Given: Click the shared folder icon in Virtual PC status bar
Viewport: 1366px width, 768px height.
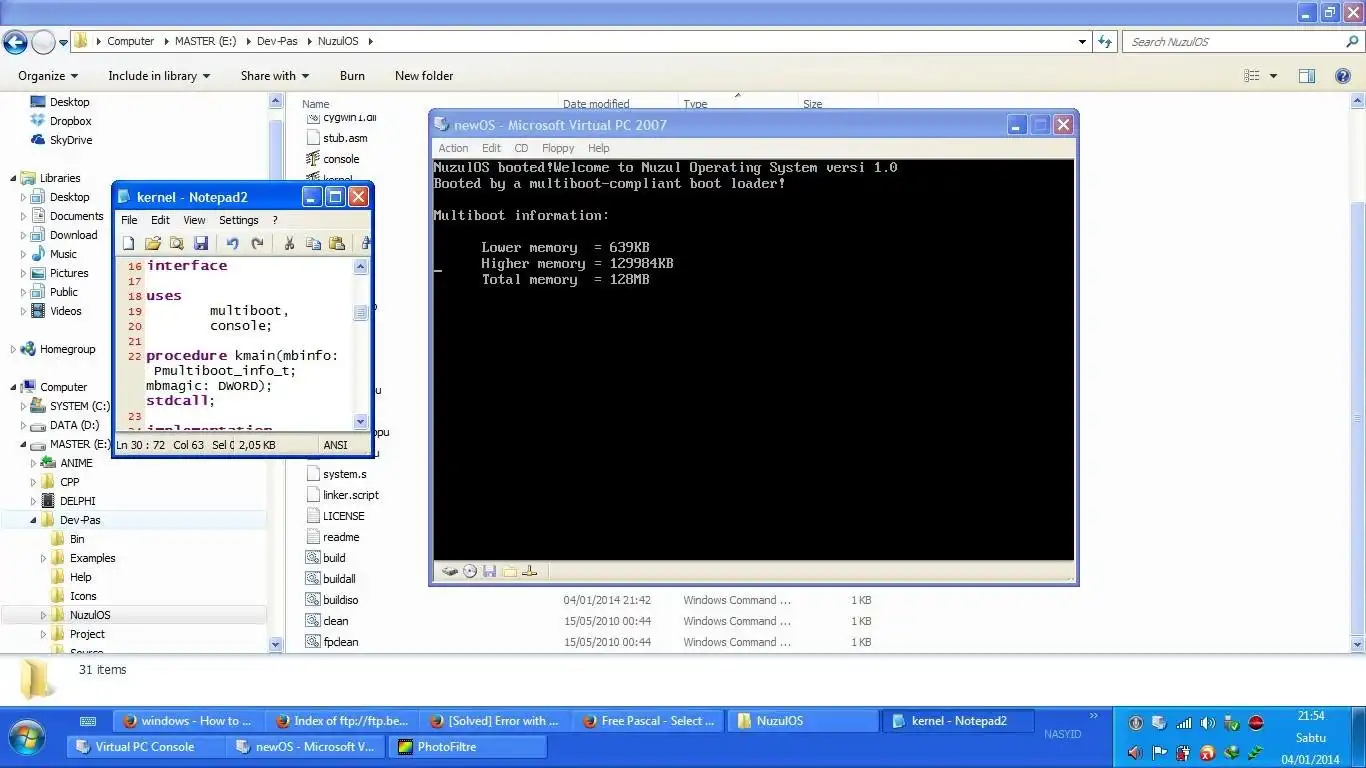Looking at the screenshot, I should click(x=510, y=571).
